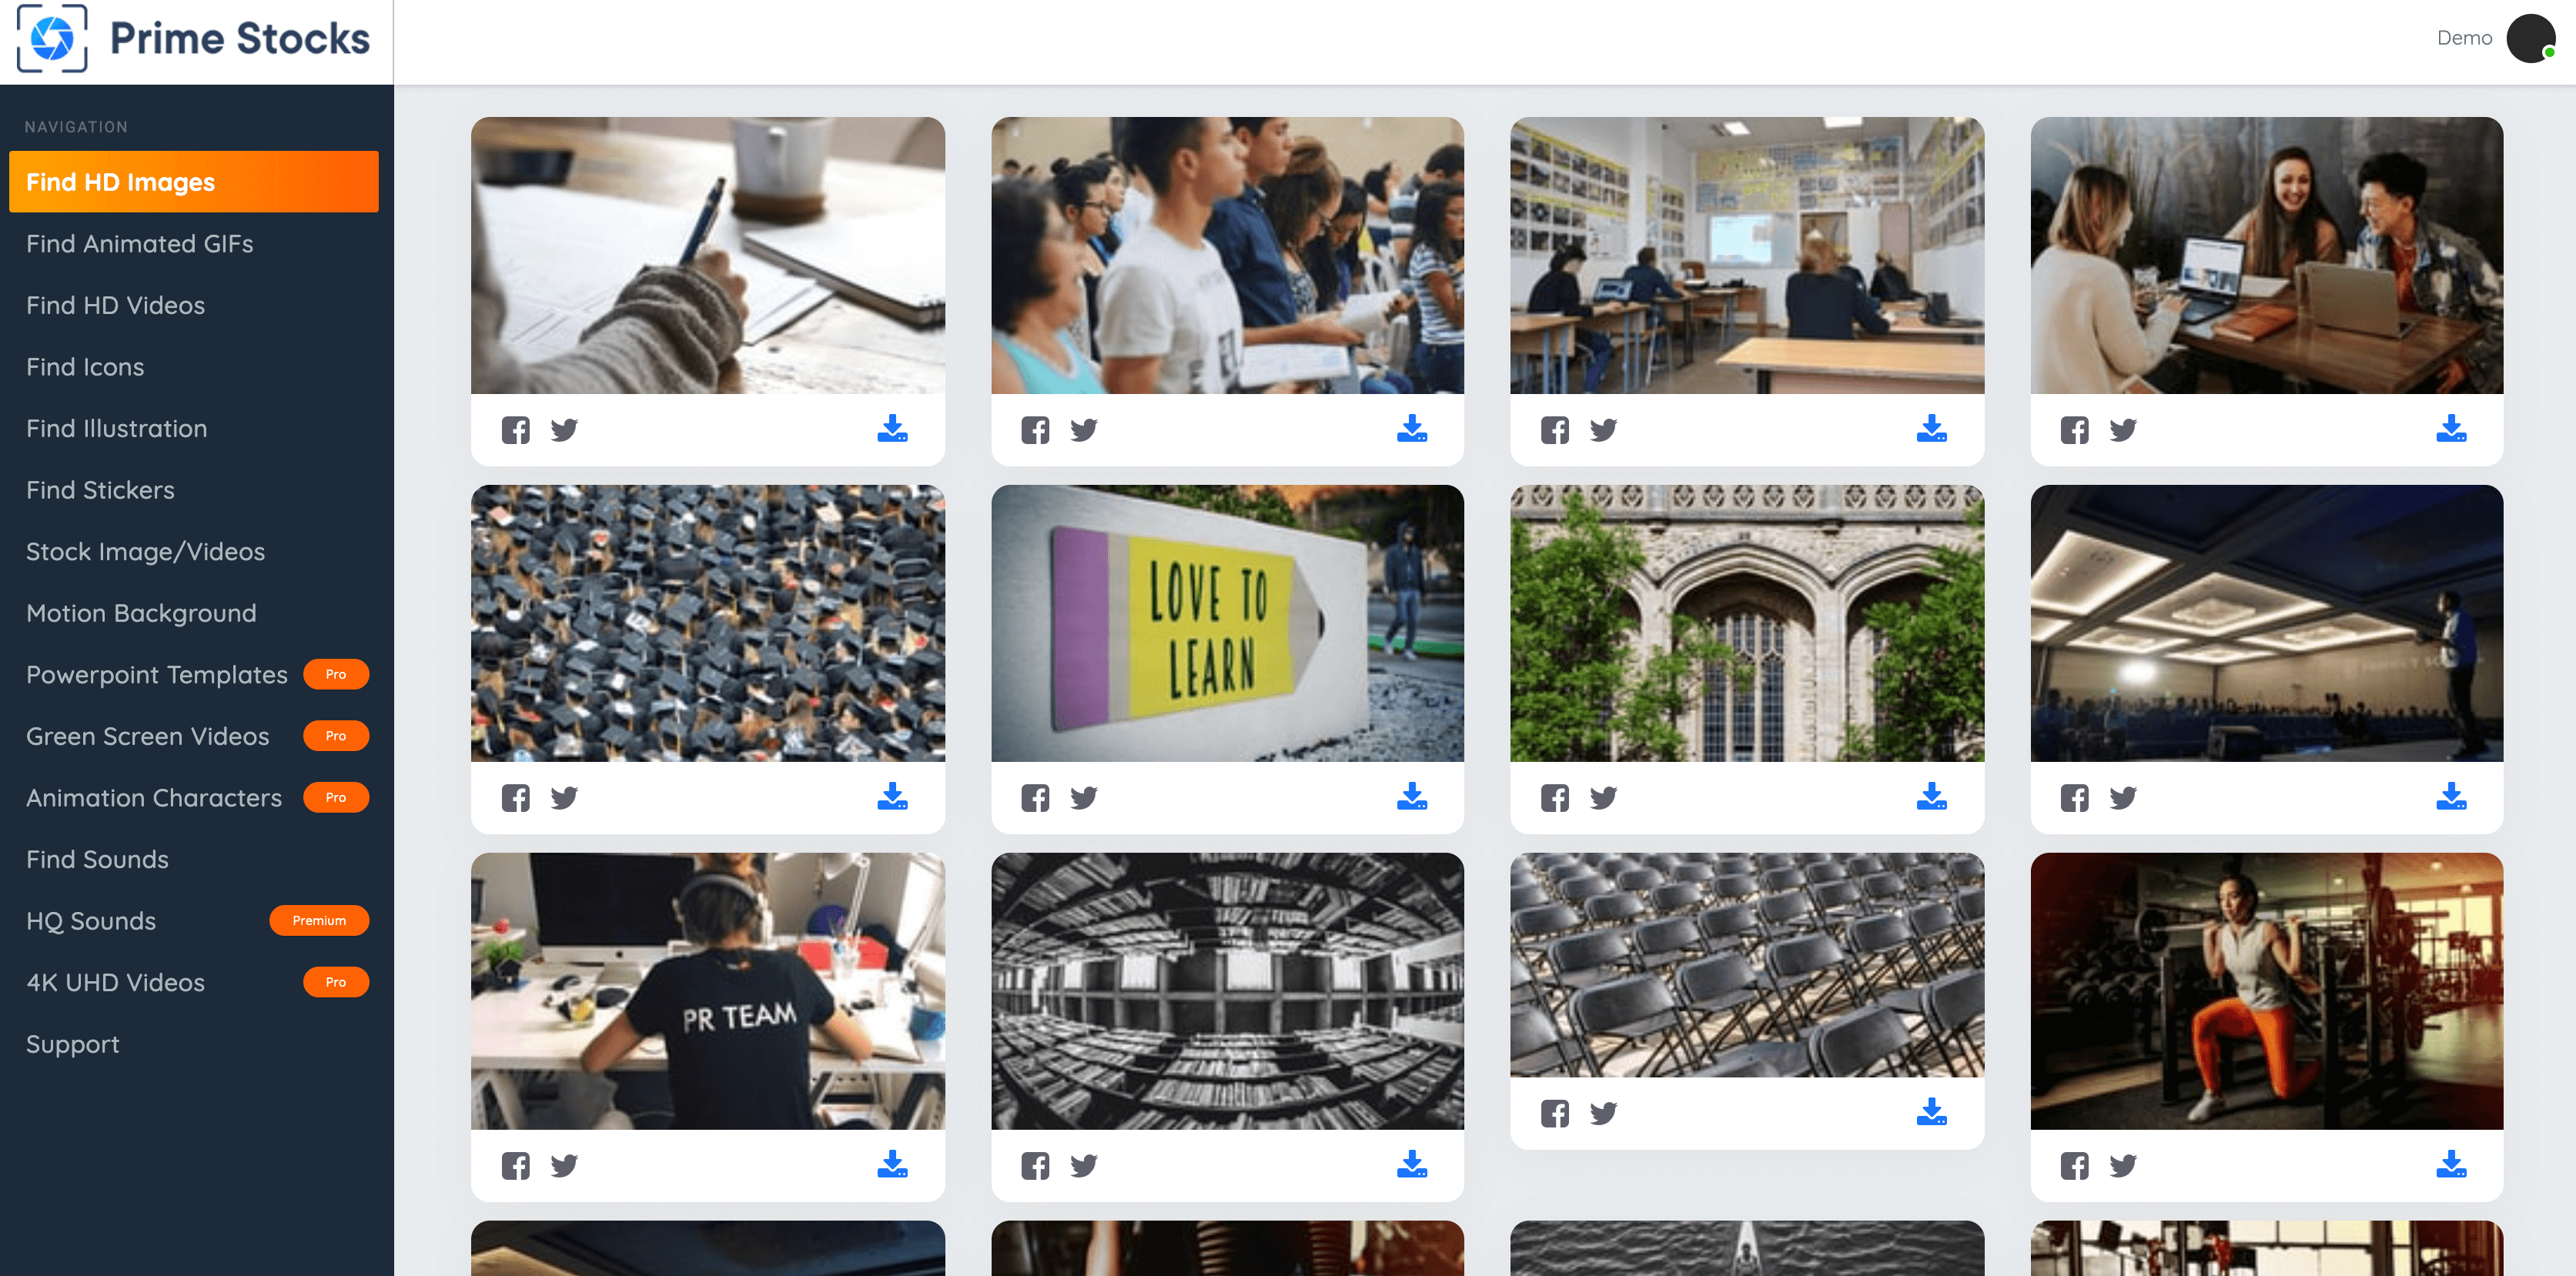Viewport: 2576px width, 1276px height.
Task: Open Stock Image/Videos section
Action: coord(145,550)
